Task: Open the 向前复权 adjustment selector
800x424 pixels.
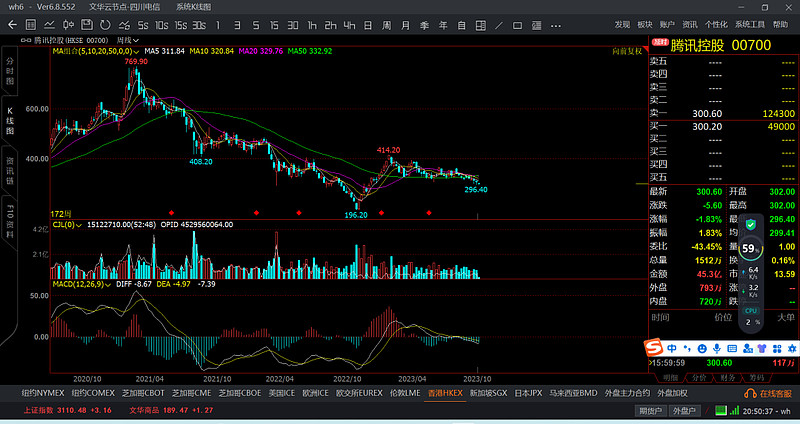Action: point(627,52)
